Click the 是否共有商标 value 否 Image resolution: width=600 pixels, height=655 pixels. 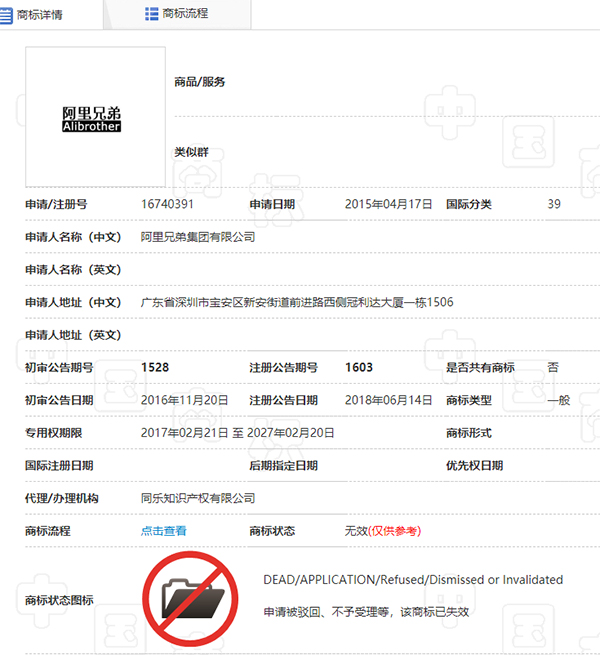(x=553, y=368)
